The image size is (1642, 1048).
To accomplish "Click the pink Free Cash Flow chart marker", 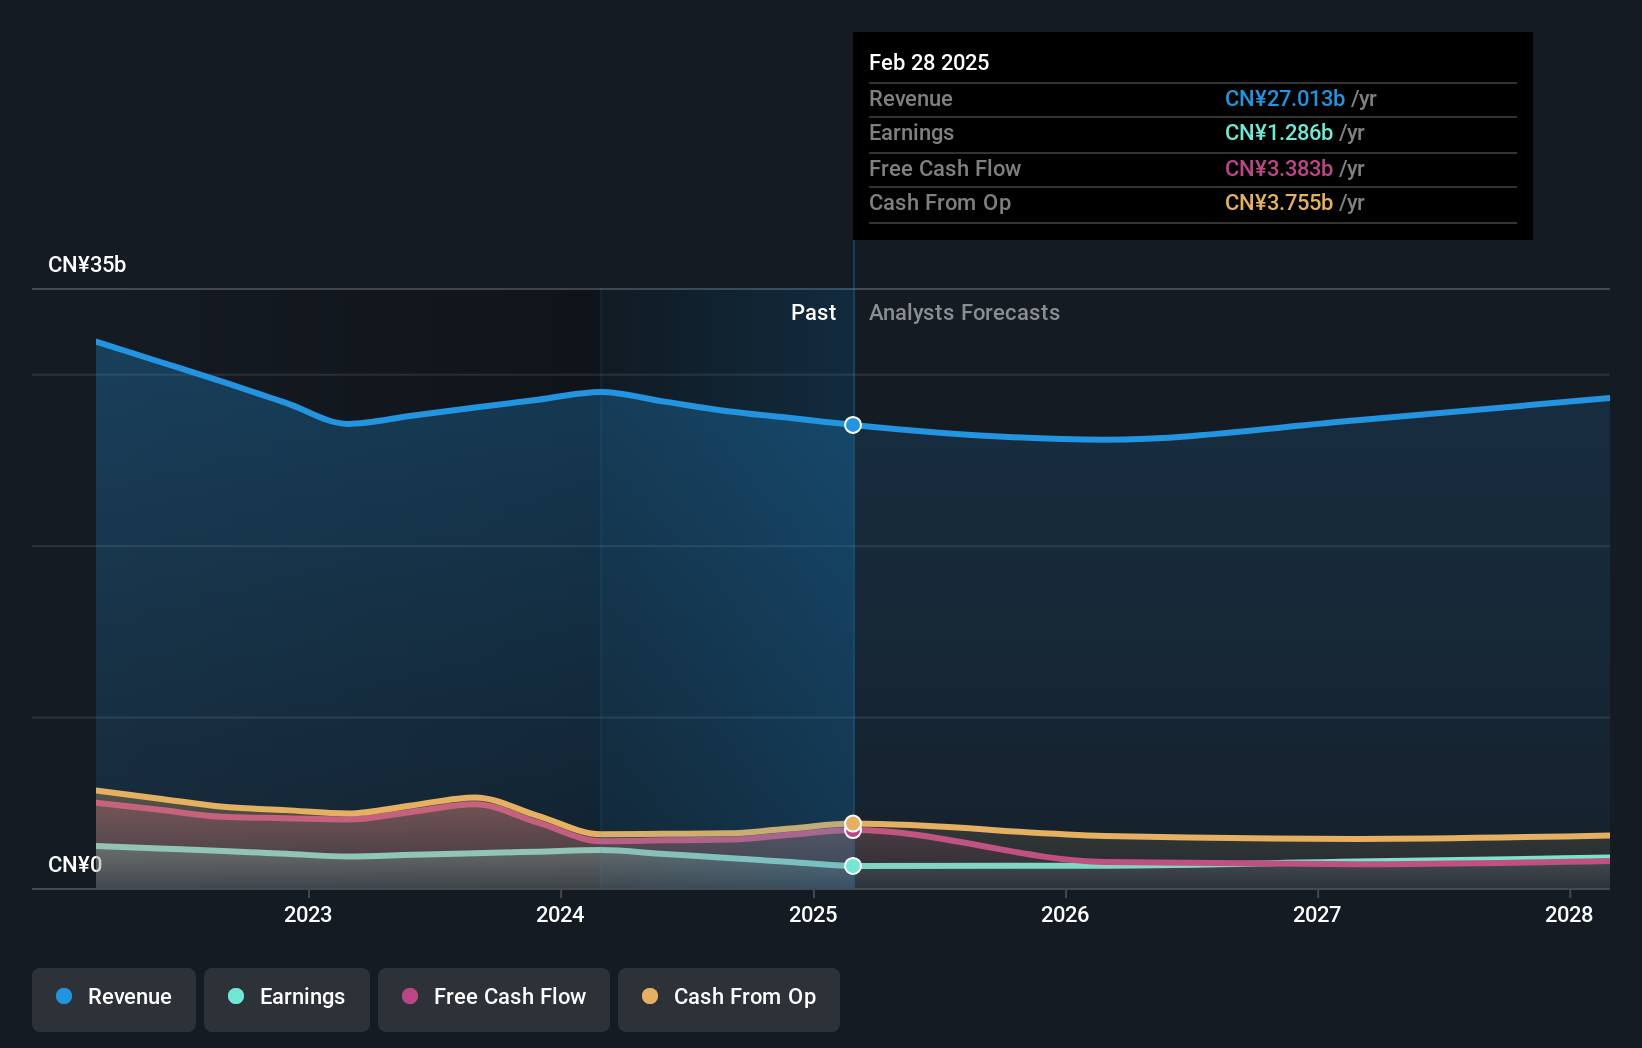I will point(852,832).
